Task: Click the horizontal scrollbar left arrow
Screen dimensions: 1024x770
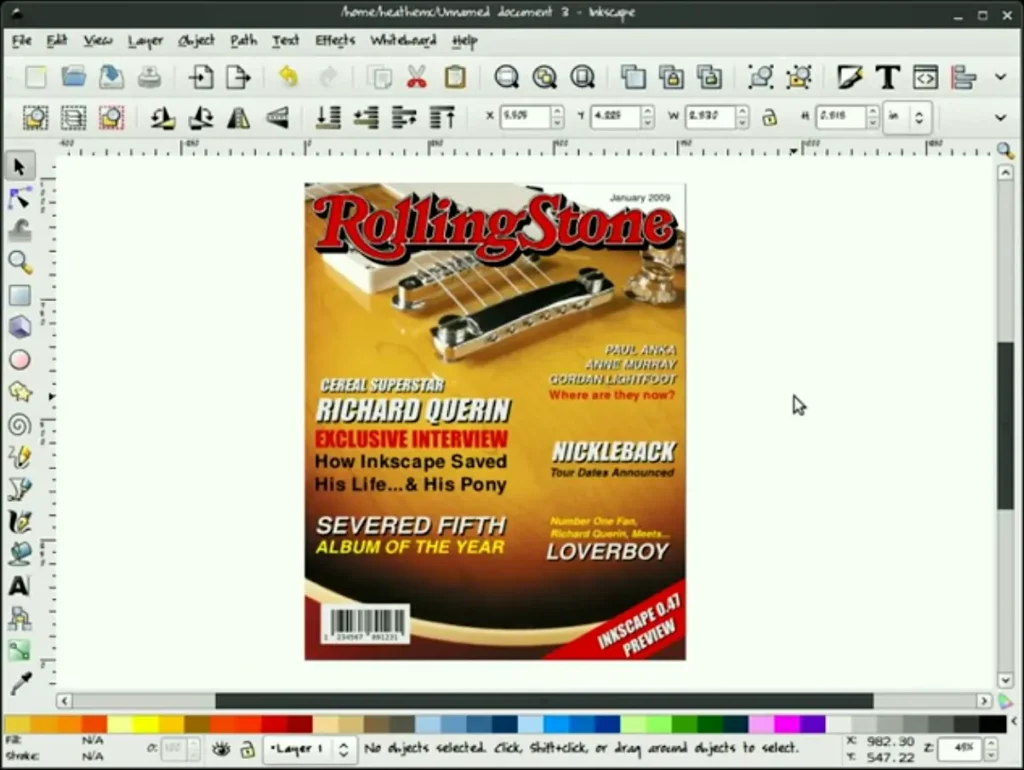Action: coord(64,701)
